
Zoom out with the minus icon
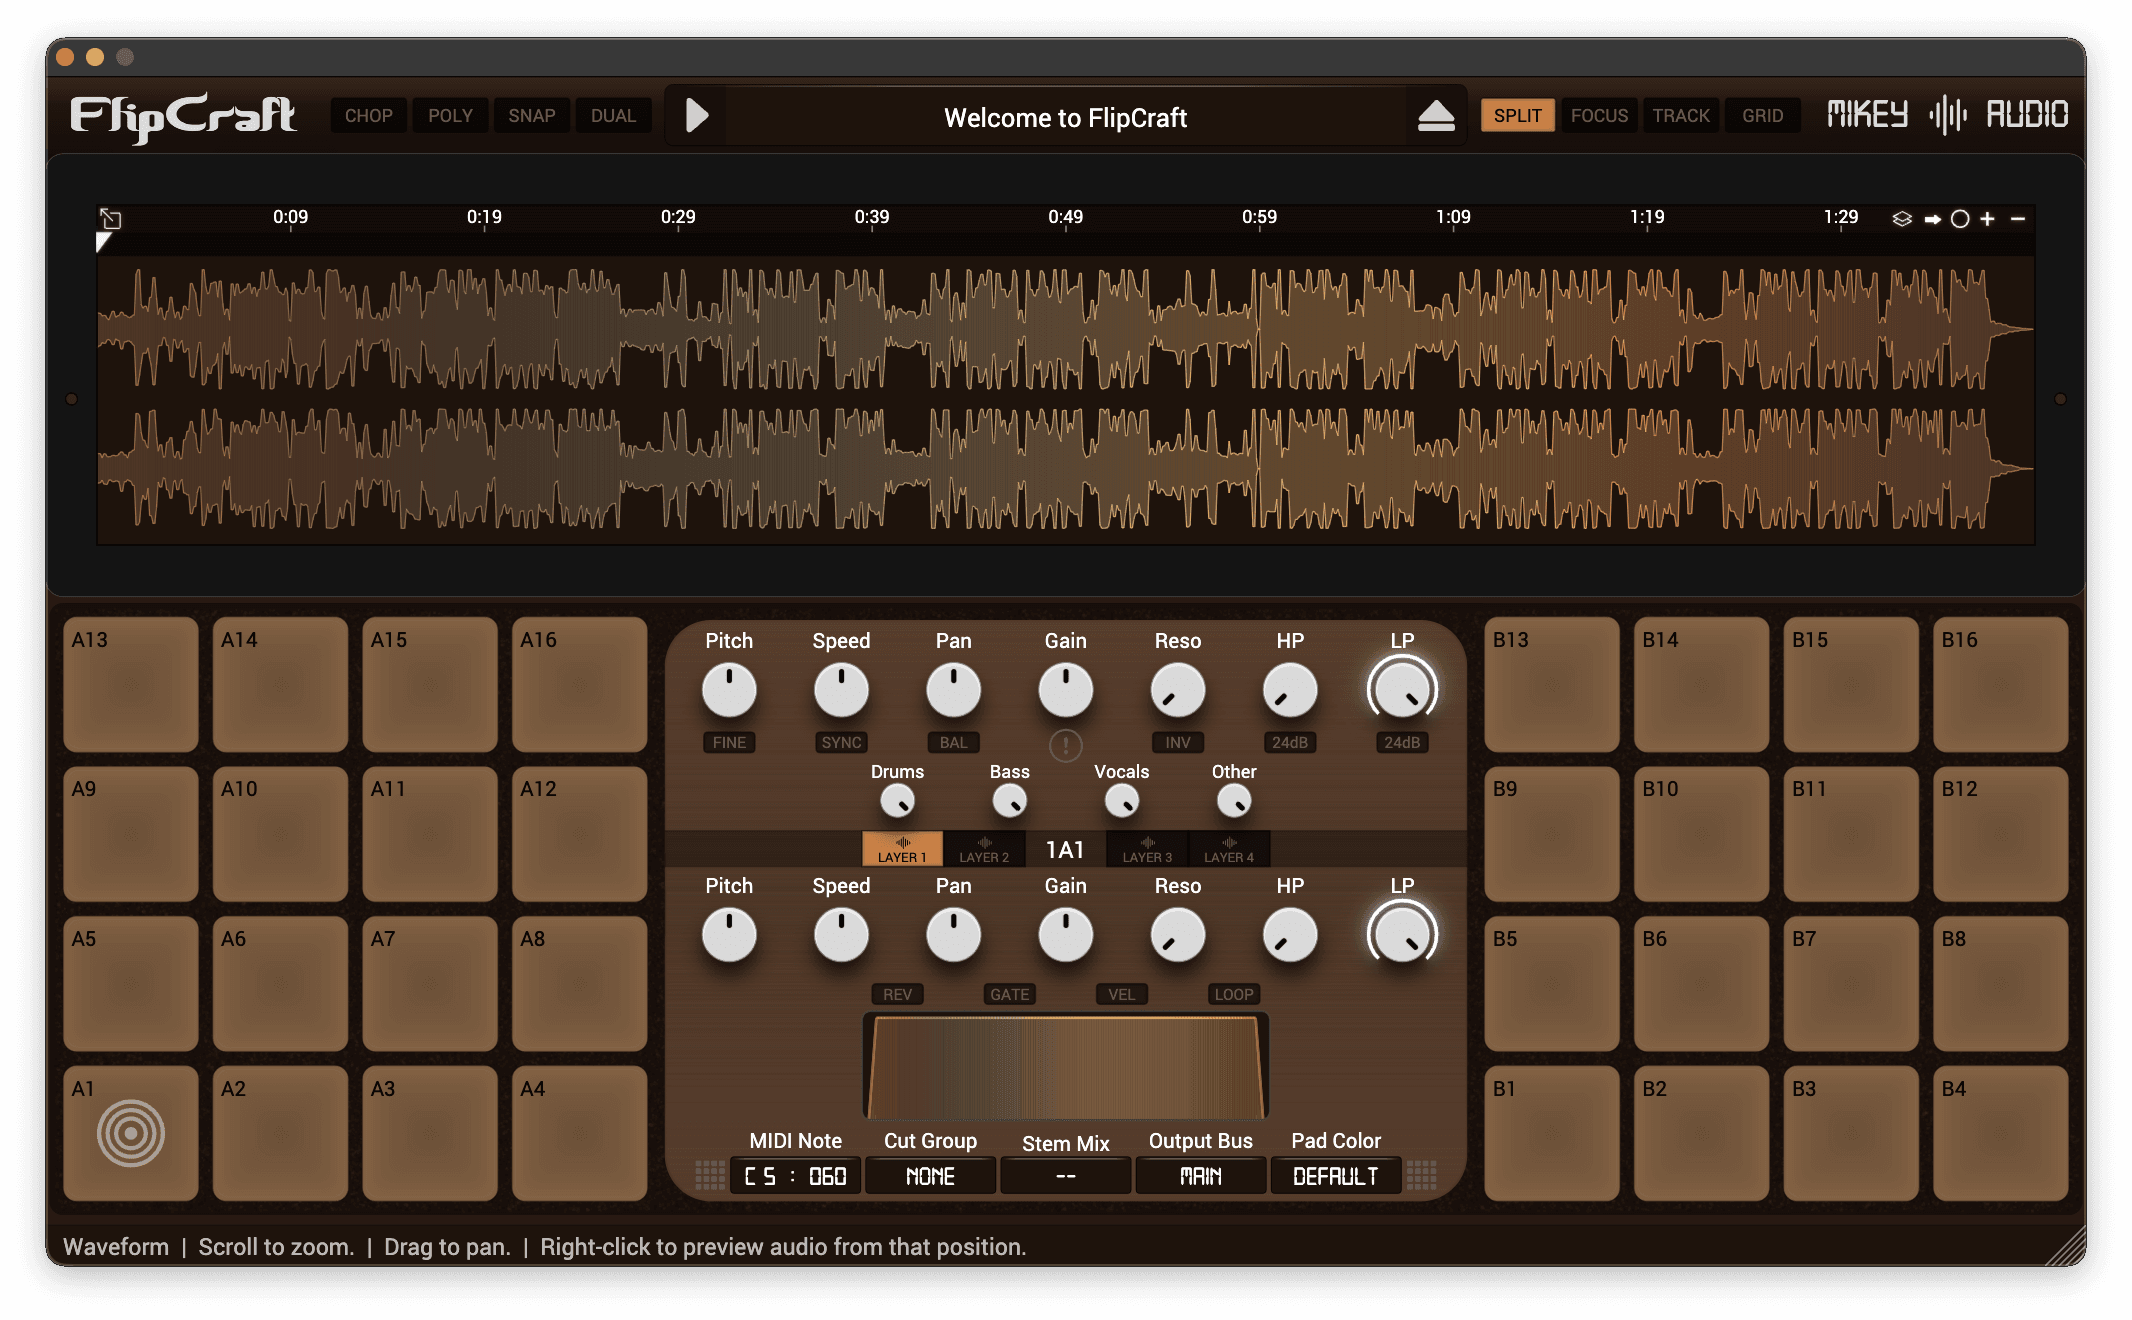pos(2018,219)
